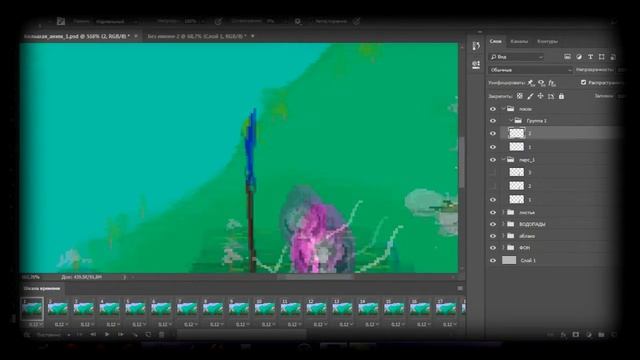Open the blend mode dropdown Обычные
The width and height of the screenshot is (640, 360).
click(x=530, y=70)
